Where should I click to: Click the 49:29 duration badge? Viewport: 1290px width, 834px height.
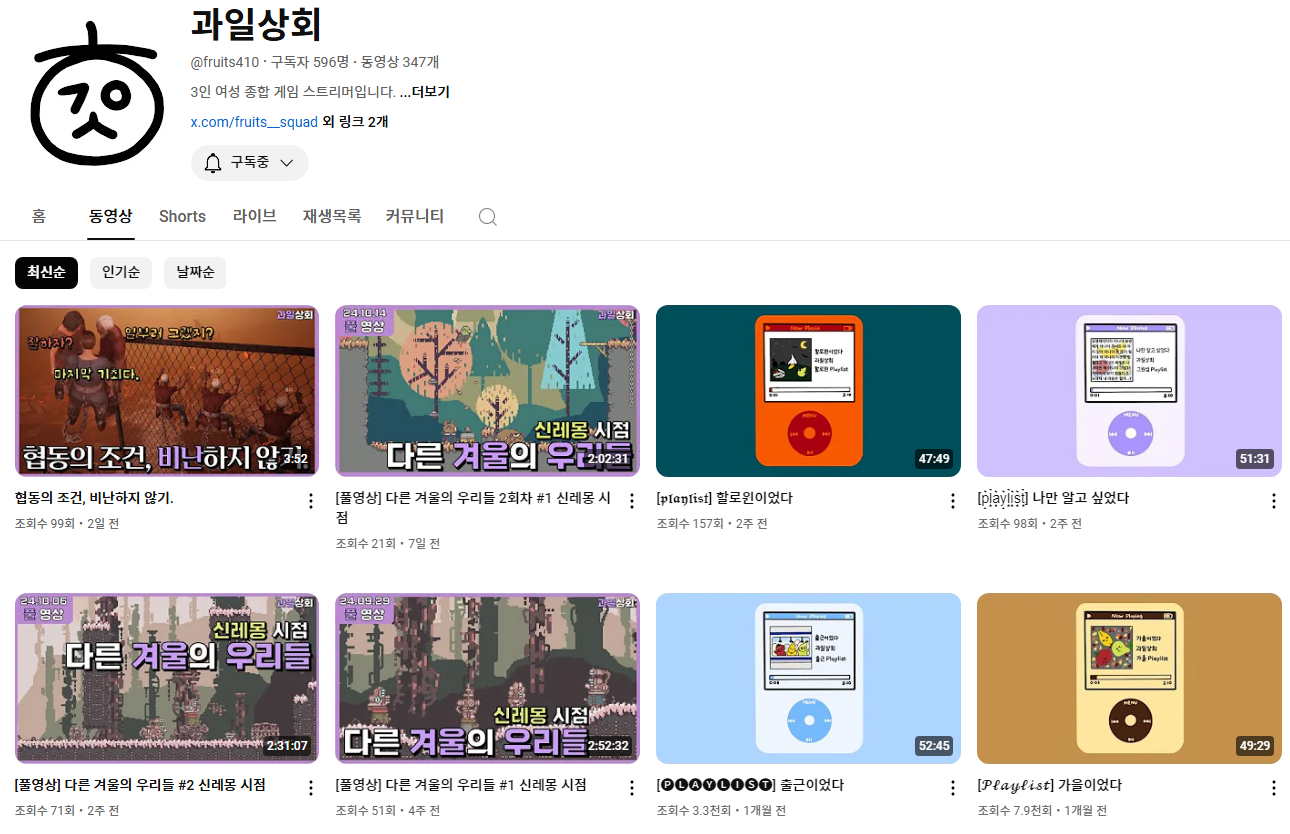point(1255,746)
